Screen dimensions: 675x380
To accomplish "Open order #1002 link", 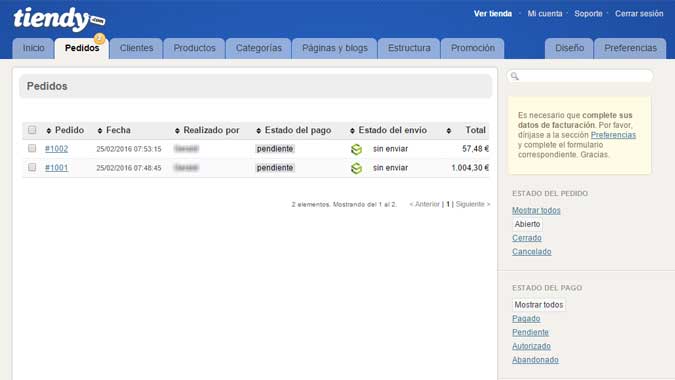I will [x=56, y=149].
